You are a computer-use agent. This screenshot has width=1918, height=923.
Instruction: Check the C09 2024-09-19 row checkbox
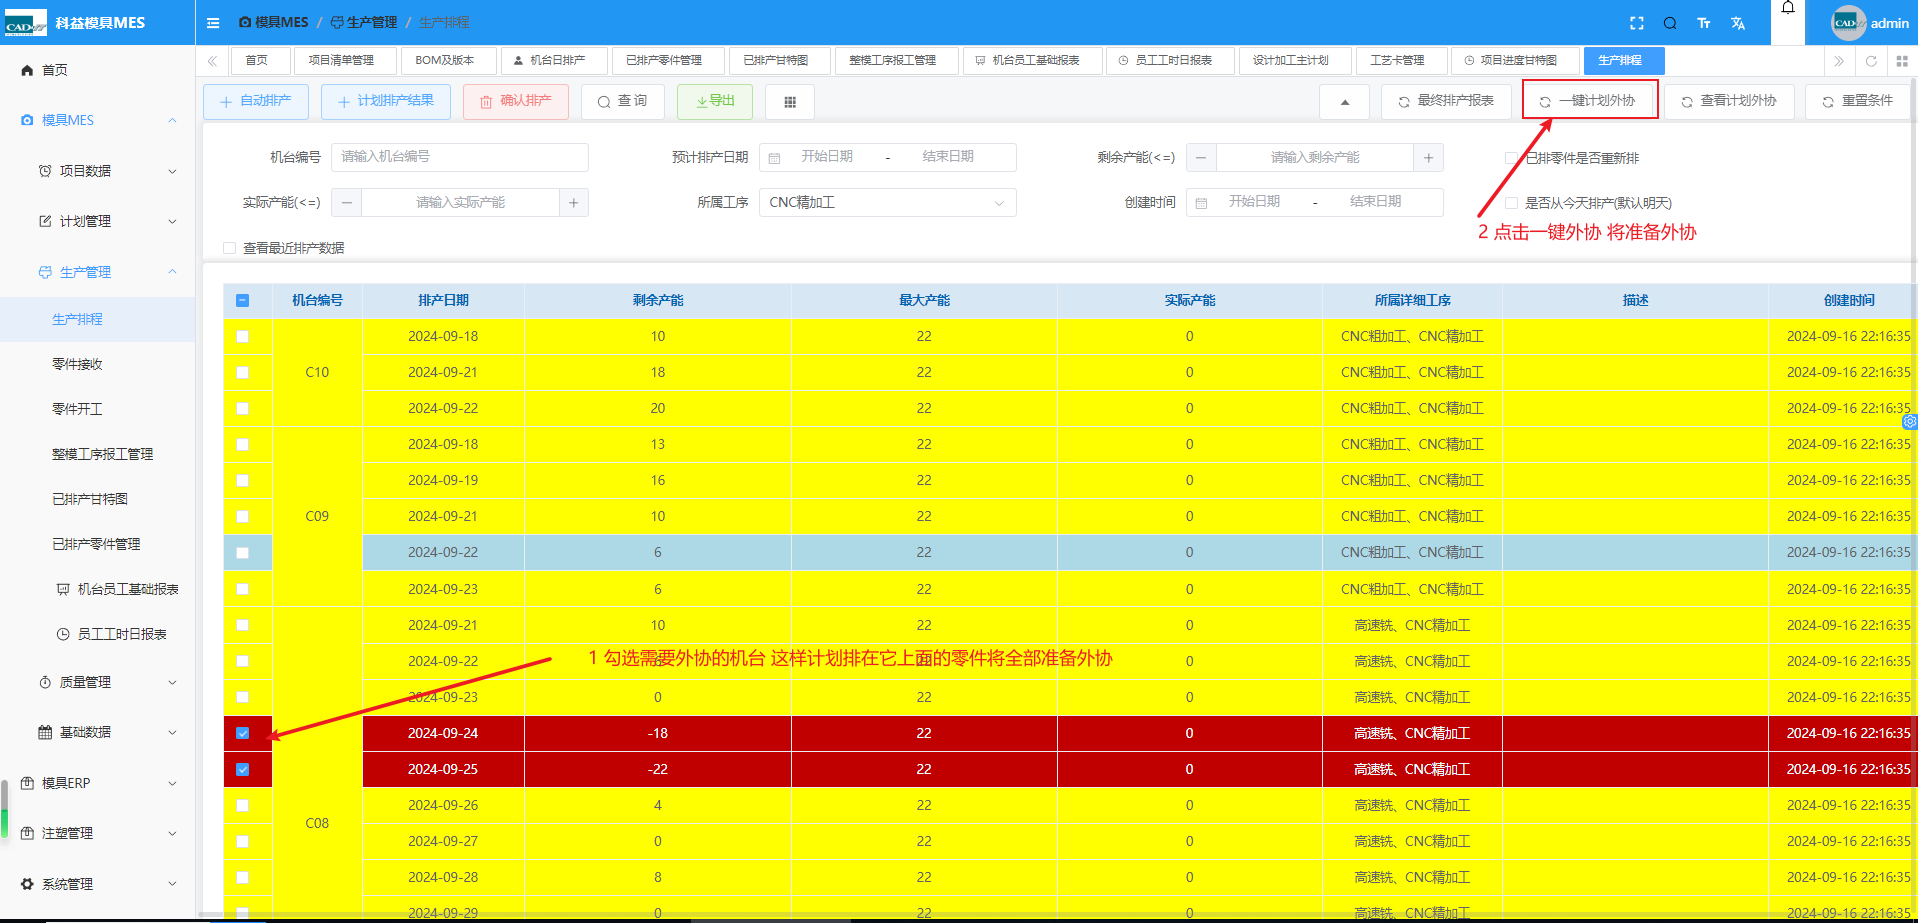pyautogui.click(x=242, y=480)
